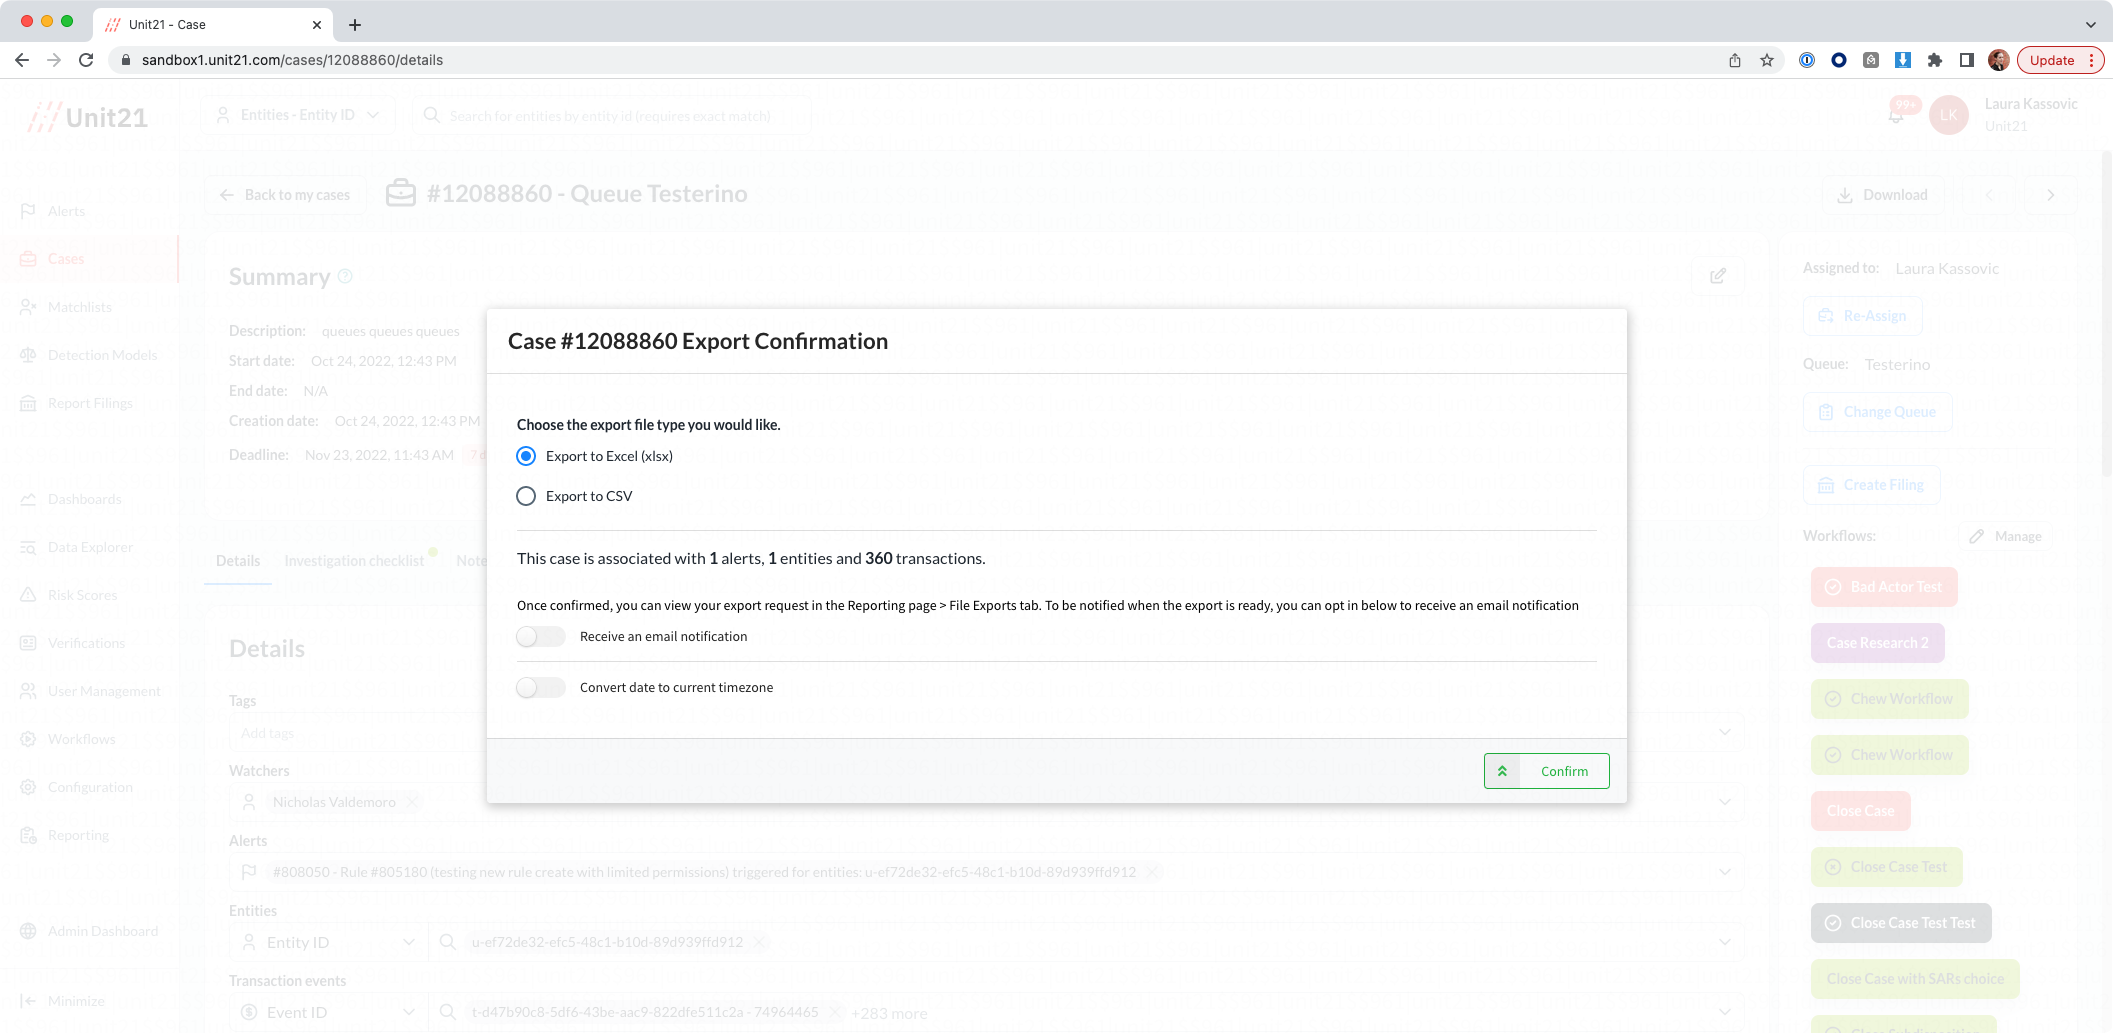The height and width of the screenshot is (1033, 2113).
Task: Select Export to Excel (xlsx) radio
Action: pyautogui.click(x=526, y=456)
